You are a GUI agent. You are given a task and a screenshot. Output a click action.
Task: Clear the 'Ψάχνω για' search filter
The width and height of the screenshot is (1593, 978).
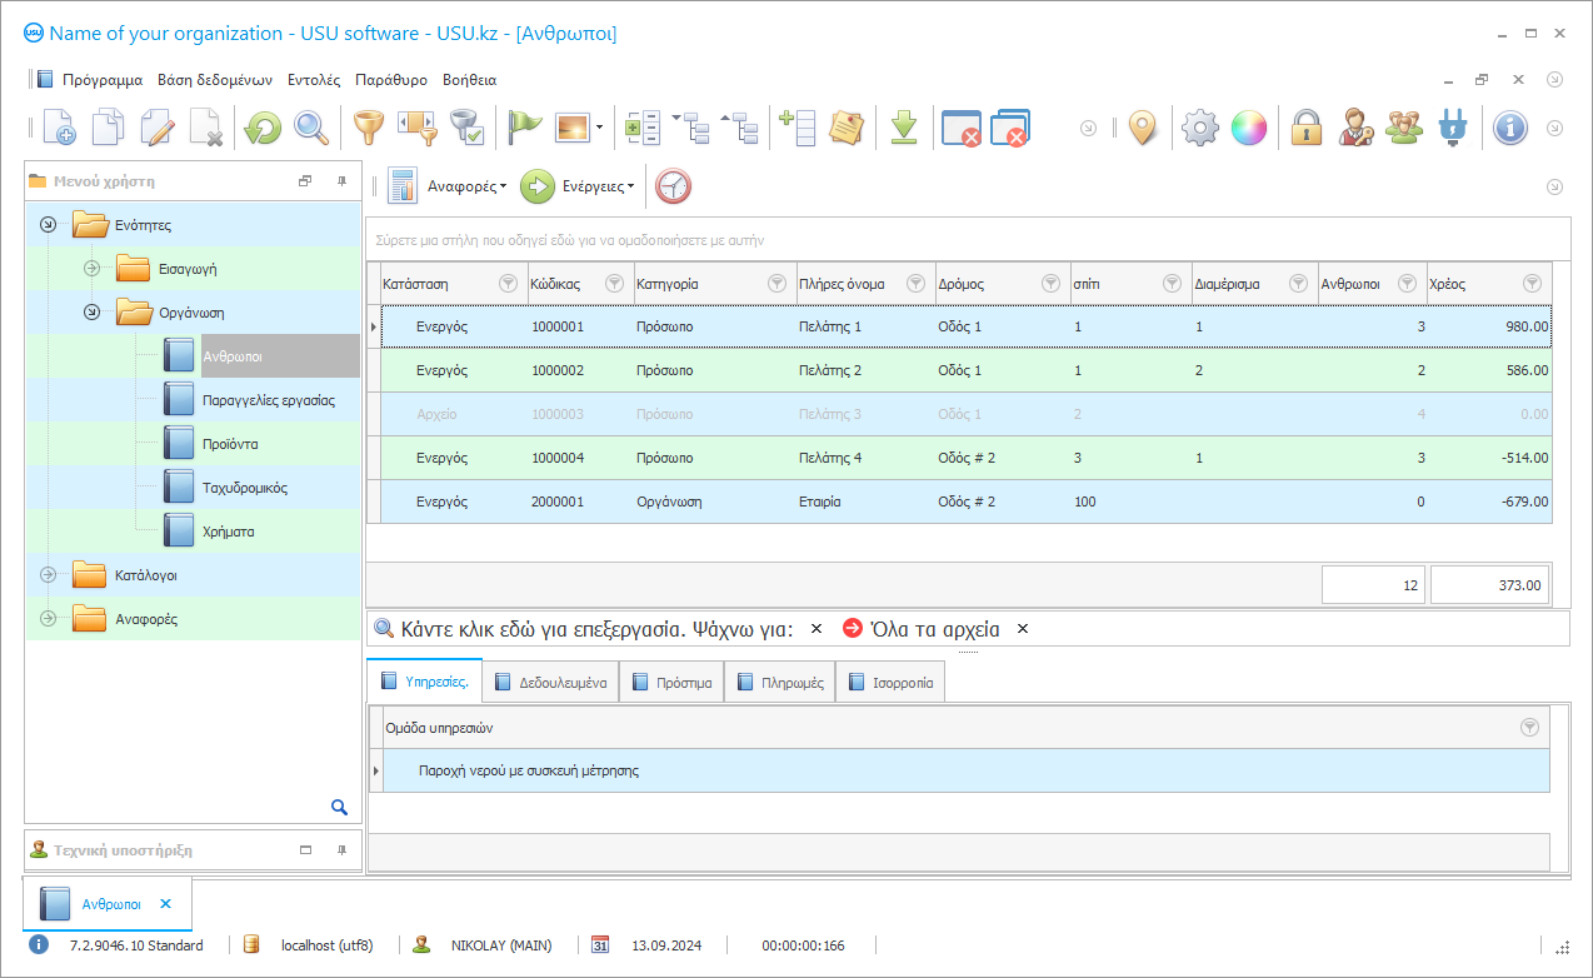tap(816, 629)
